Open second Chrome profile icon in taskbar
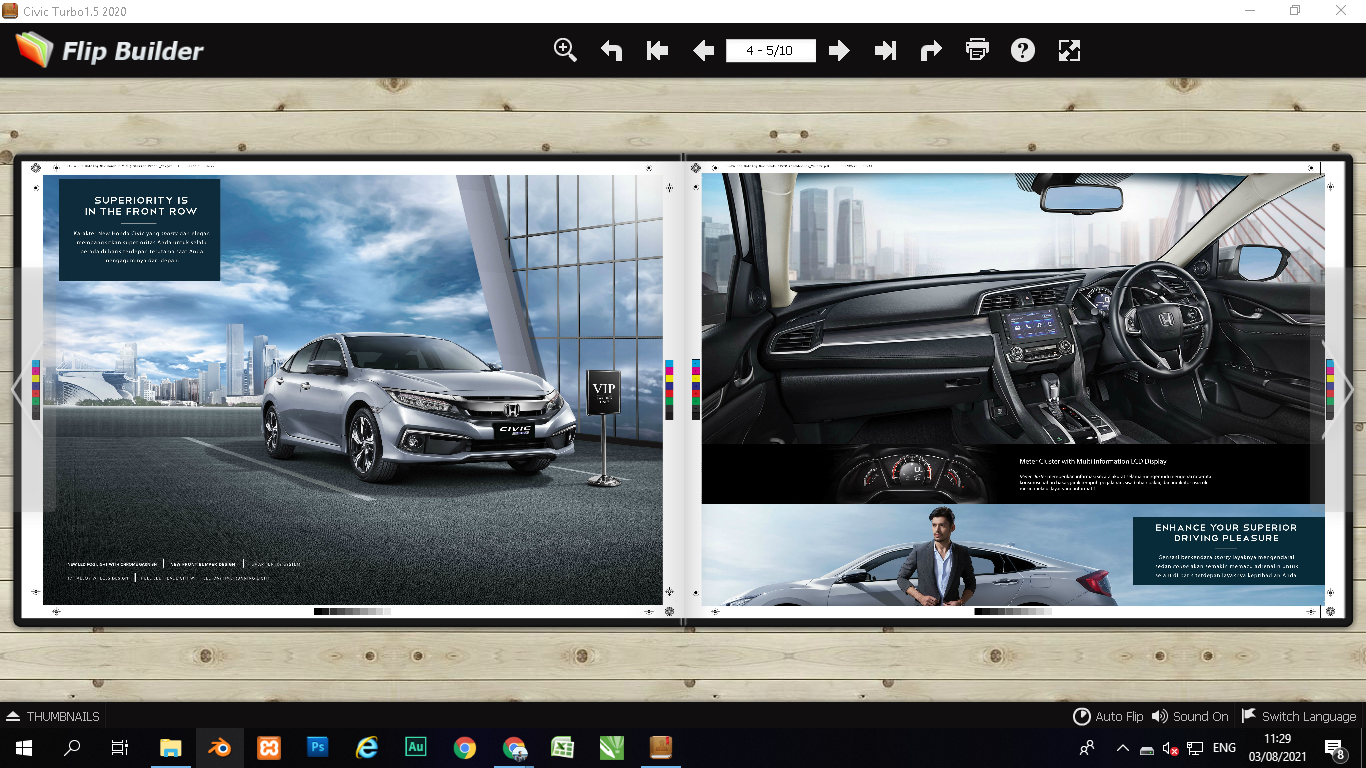1366x768 pixels. (514, 748)
